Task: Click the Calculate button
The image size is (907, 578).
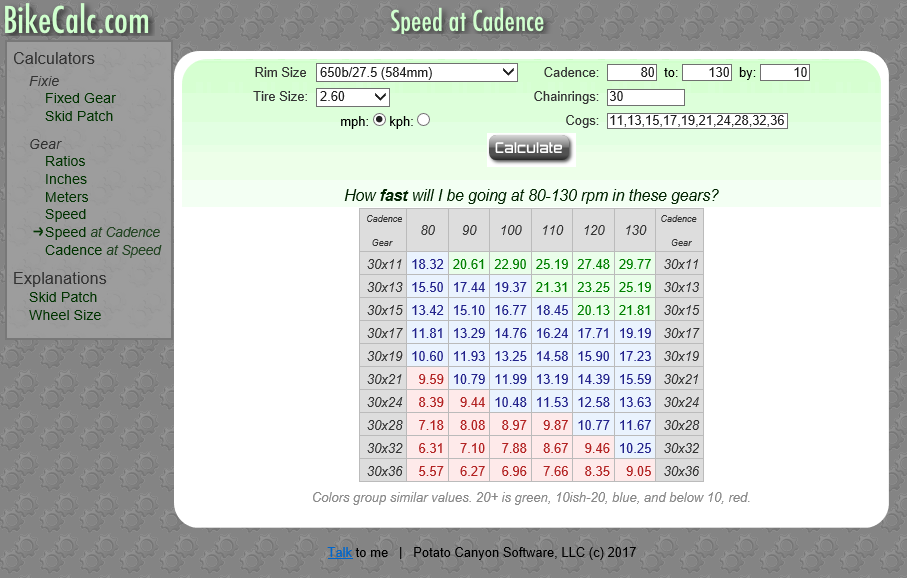Action: click(530, 149)
